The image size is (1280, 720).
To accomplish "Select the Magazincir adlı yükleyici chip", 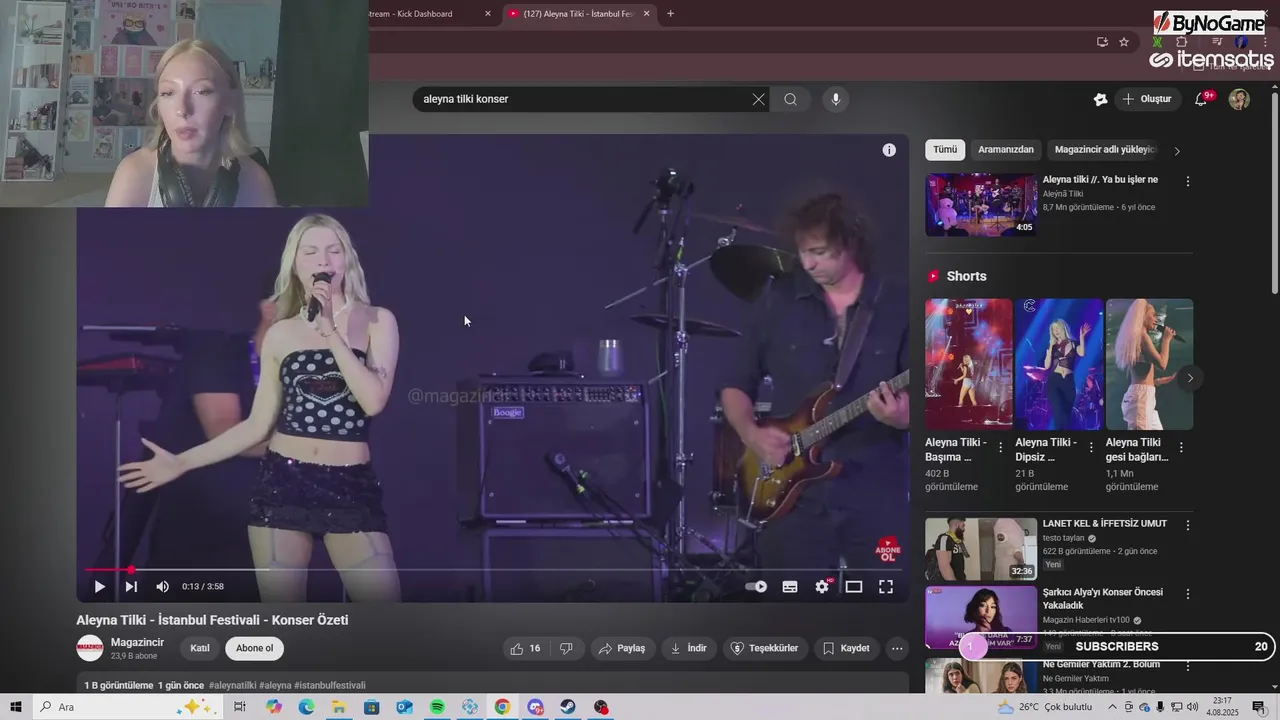I will pyautogui.click(x=1104, y=150).
